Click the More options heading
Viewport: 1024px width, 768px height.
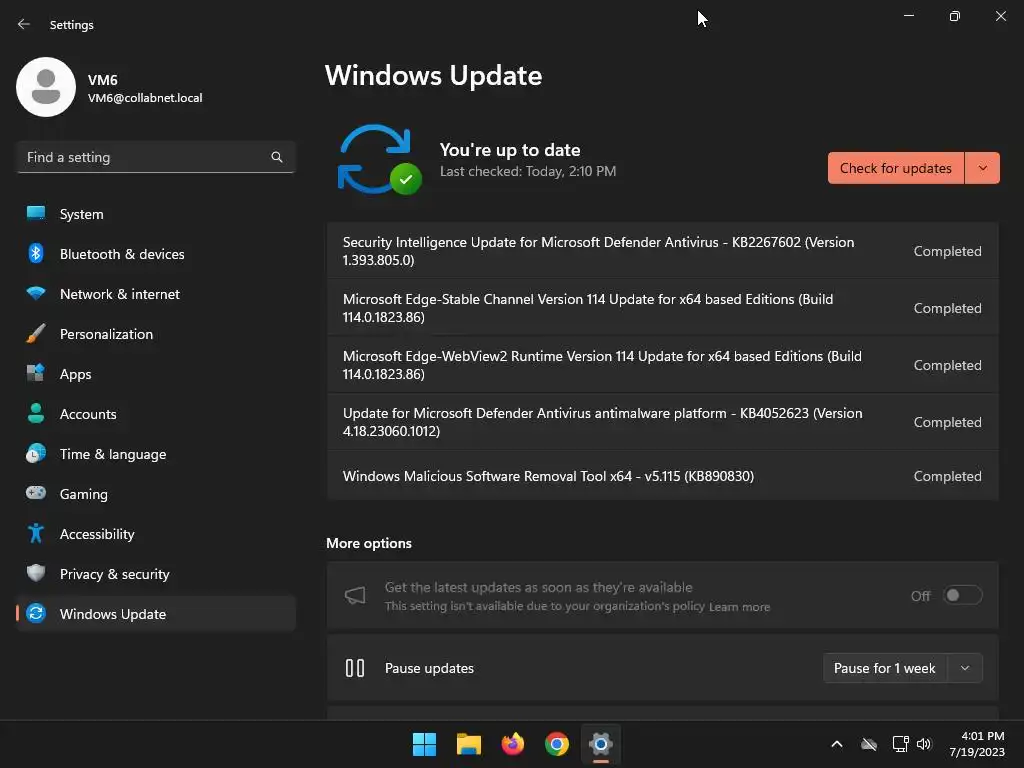[x=369, y=543]
